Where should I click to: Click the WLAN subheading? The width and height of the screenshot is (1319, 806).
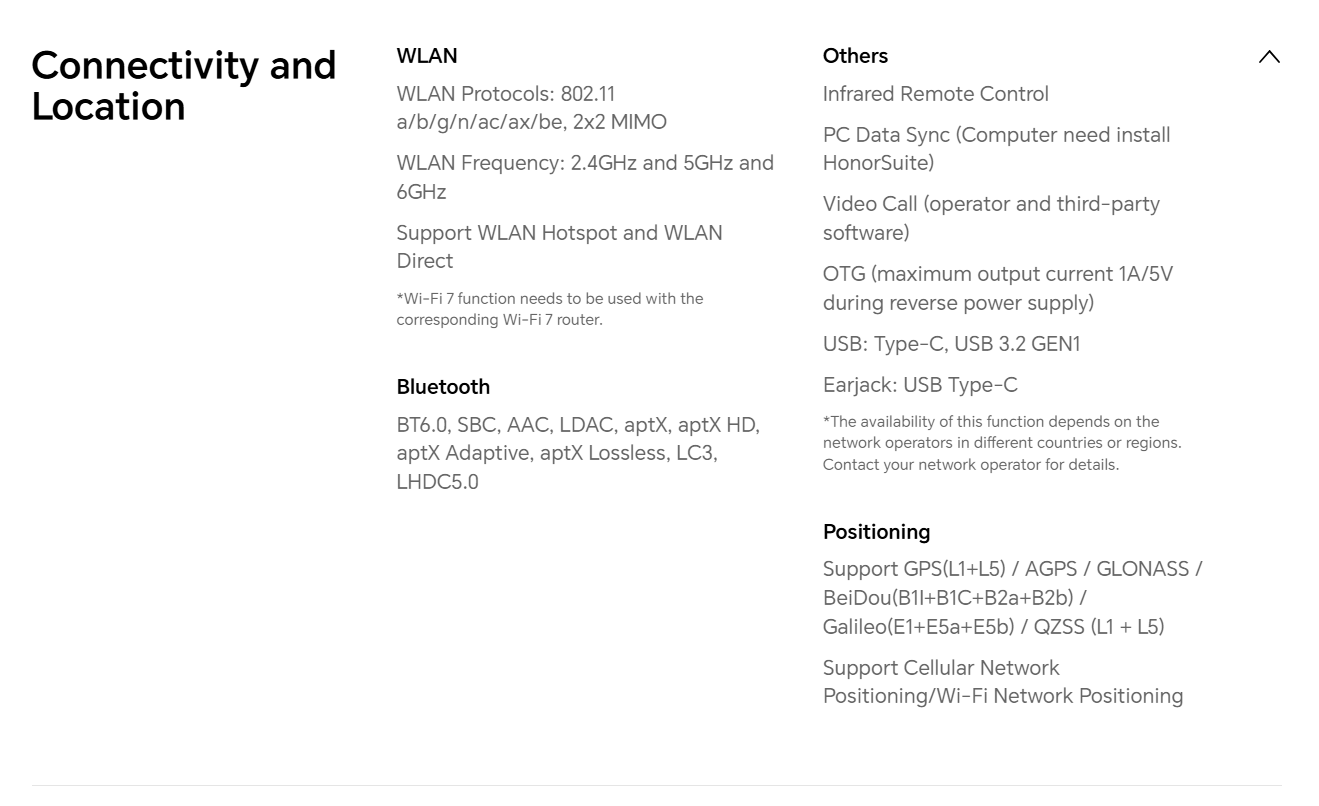pyautogui.click(x=427, y=56)
